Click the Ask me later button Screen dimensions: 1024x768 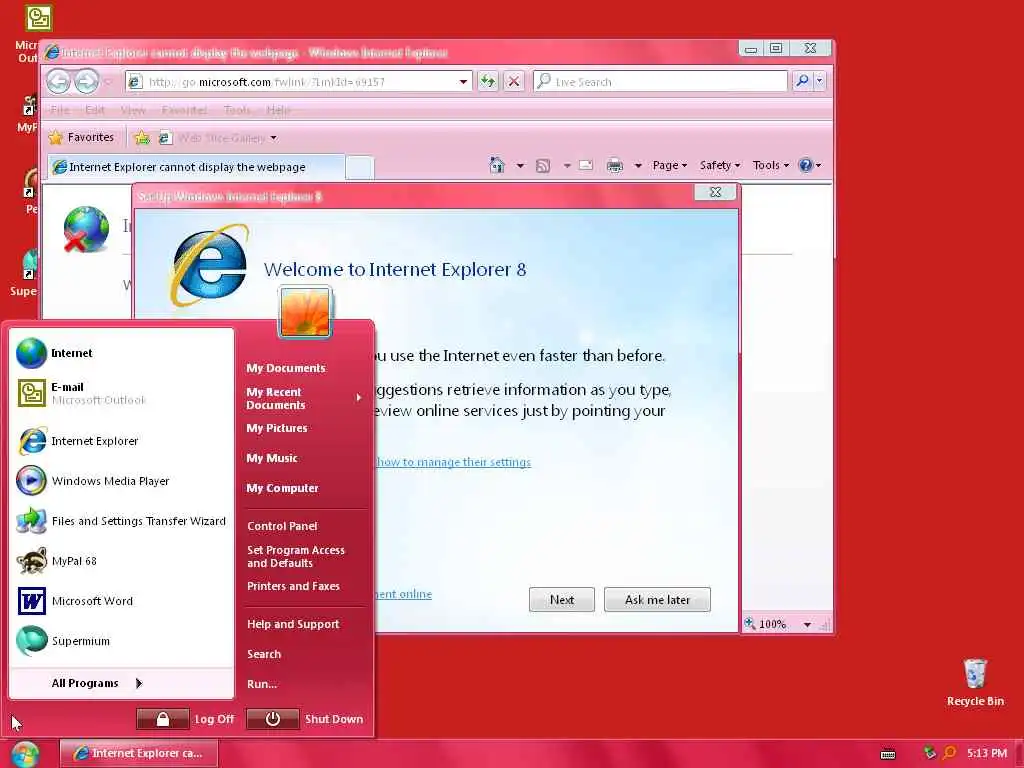[x=657, y=600]
